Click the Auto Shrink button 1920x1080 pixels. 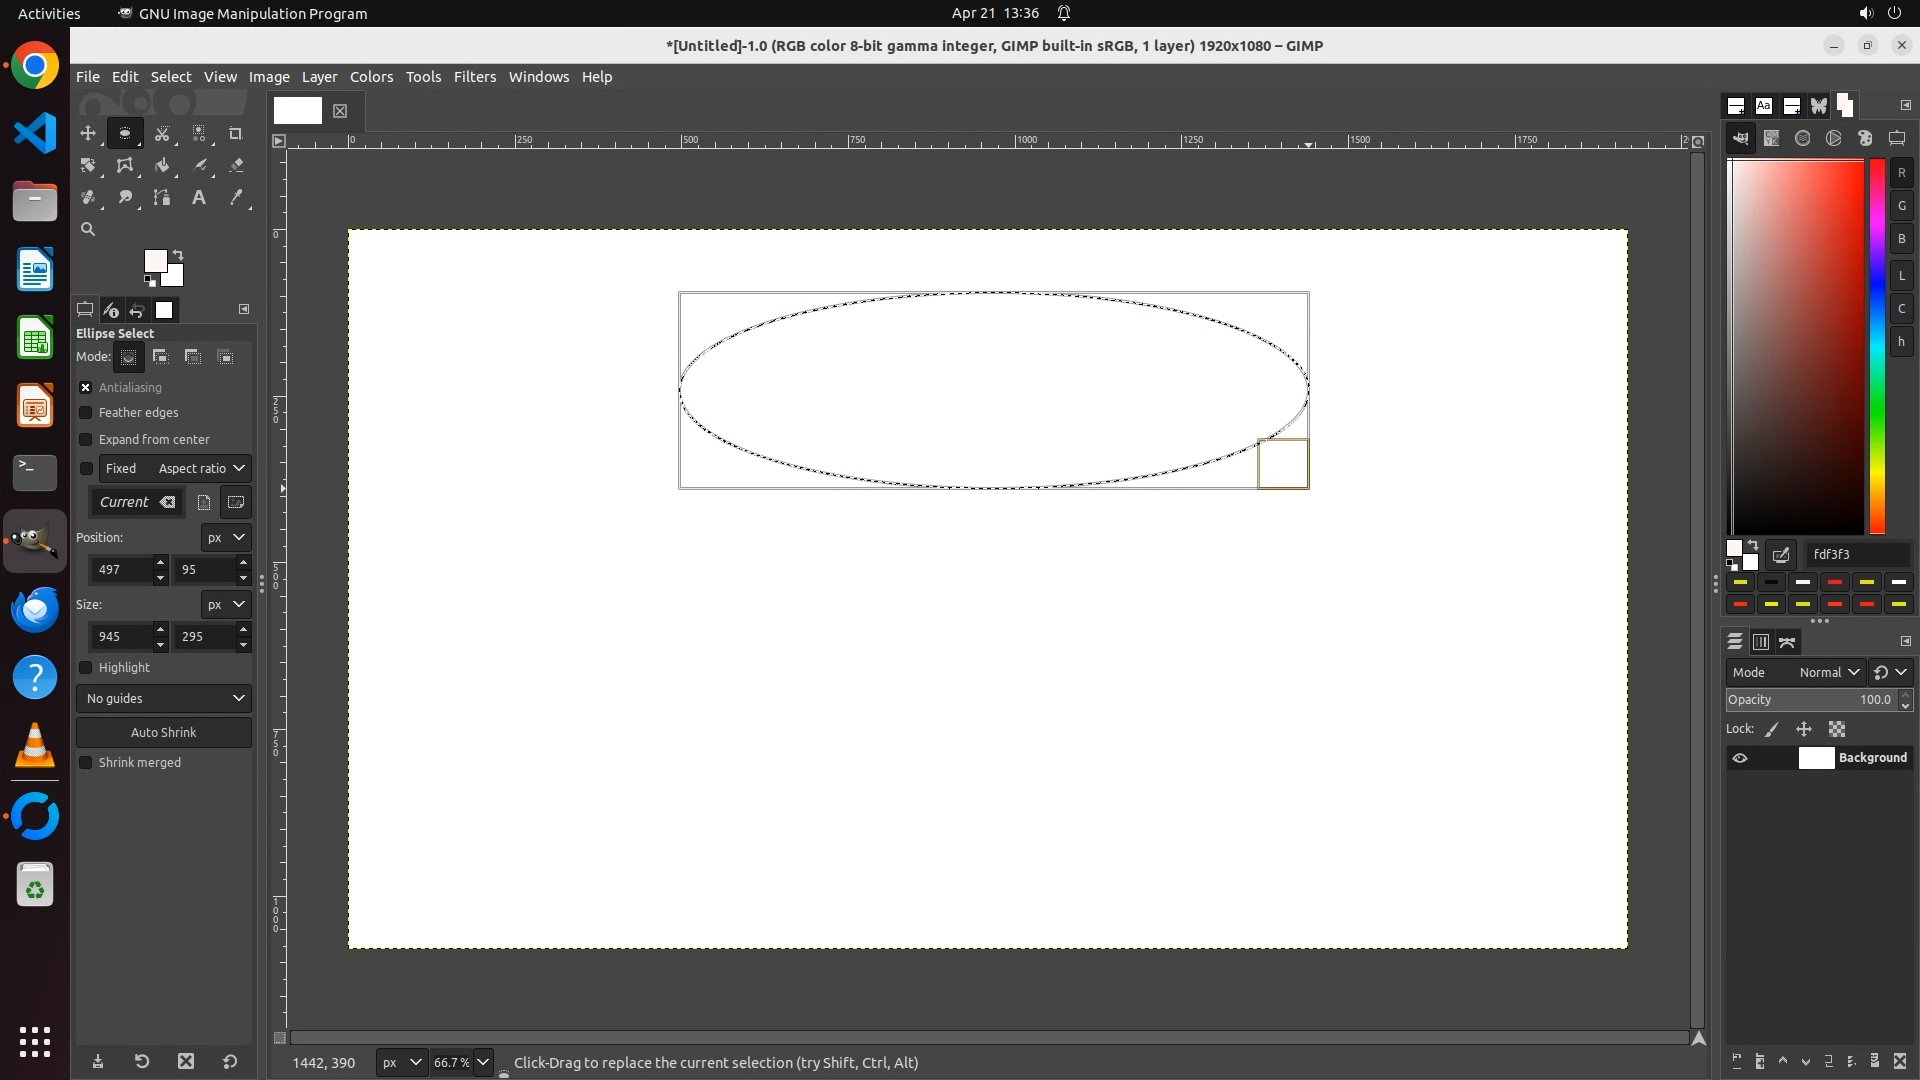(164, 732)
